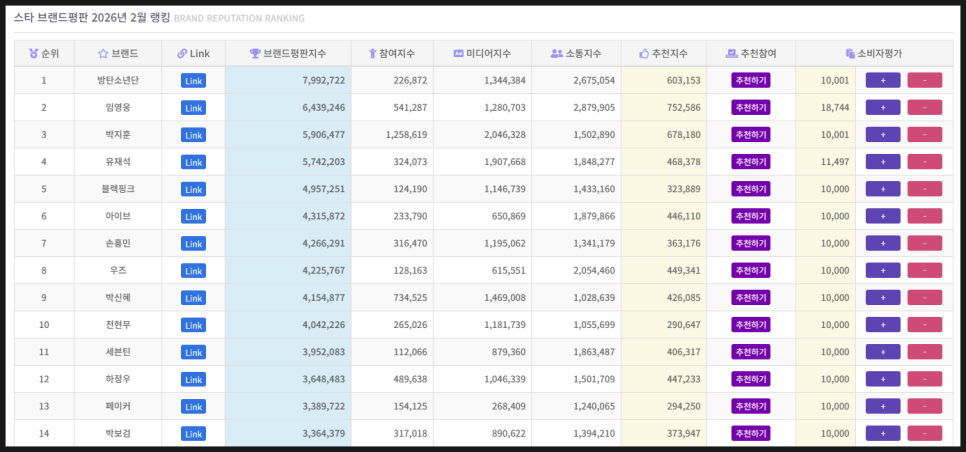The image size is (966, 452).
Task: Click minus button in 방탄소년단 row
Action: [925, 81]
